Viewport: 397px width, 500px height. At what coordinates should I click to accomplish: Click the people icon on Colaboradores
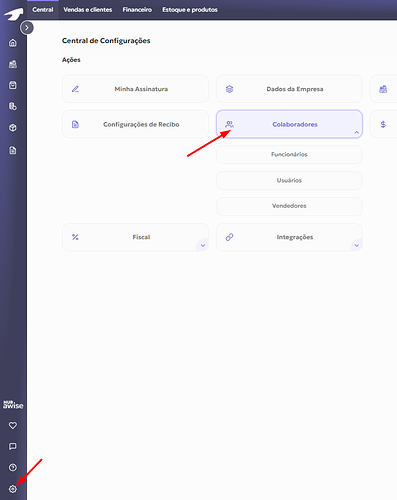[229, 124]
